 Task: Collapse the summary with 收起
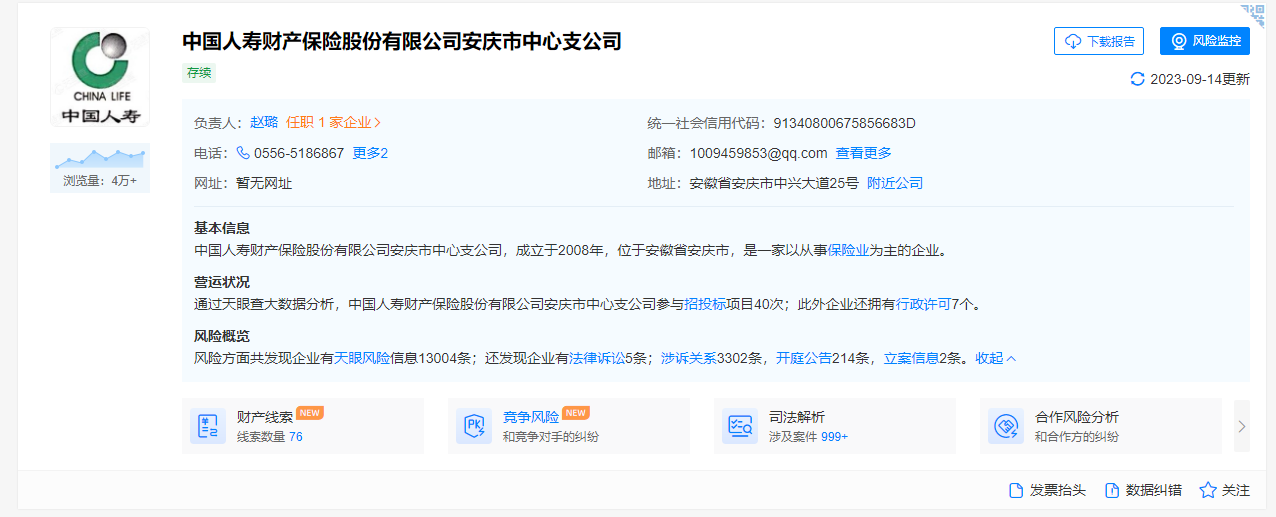[996, 358]
